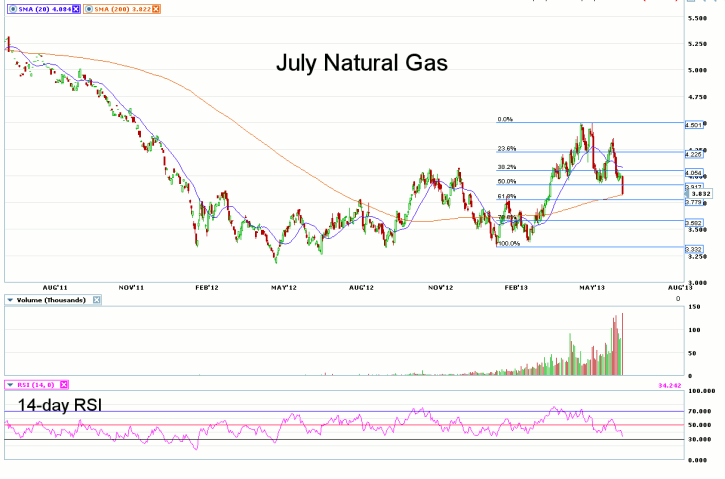Collapse the Volume (Thousands) panel arrow
Image resolution: width=725 pixels, height=479 pixels.
click(10, 300)
